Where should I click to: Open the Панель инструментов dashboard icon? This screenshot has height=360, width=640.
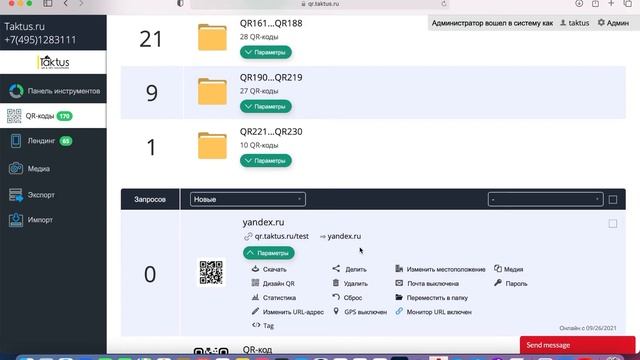16,91
